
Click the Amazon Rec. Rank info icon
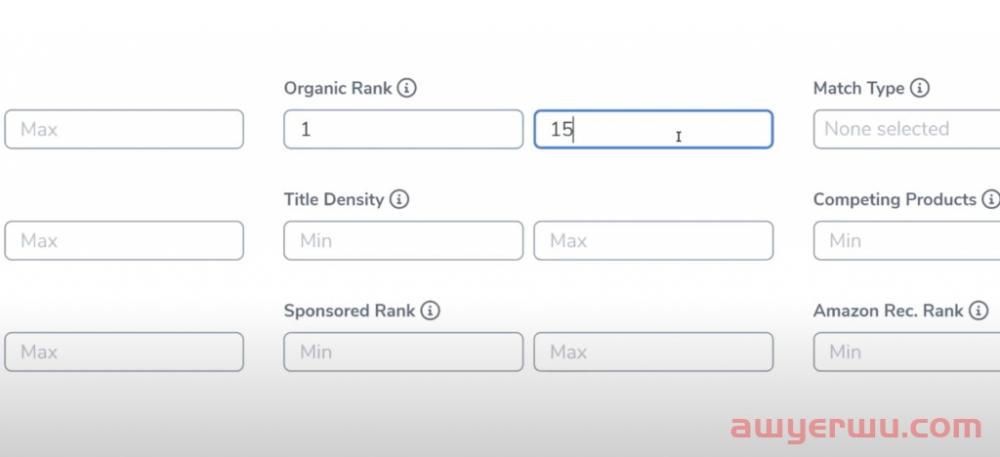coord(978,311)
